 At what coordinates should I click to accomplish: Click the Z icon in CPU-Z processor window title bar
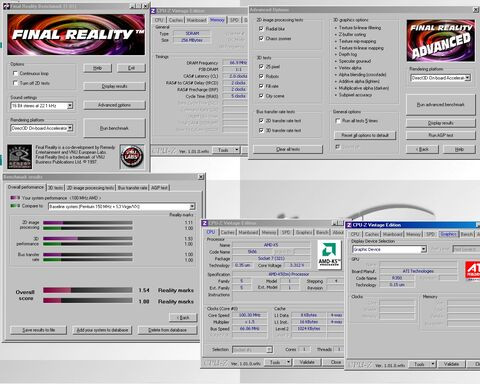(205, 223)
